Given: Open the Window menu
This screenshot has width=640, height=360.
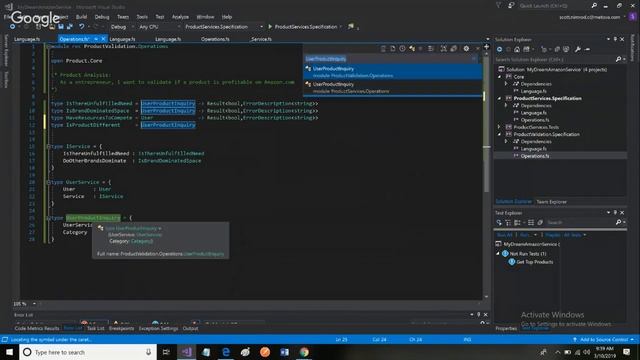Looking at the screenshot, I should 205,17.
